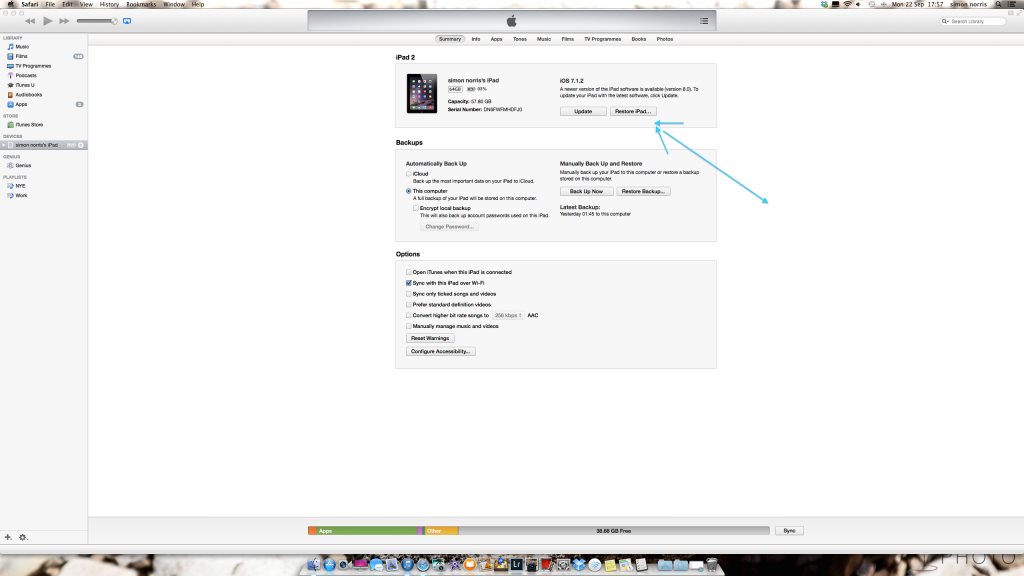
Task: Expand simon norris's iPad disclosure triangle
Action: pos(4,145)
